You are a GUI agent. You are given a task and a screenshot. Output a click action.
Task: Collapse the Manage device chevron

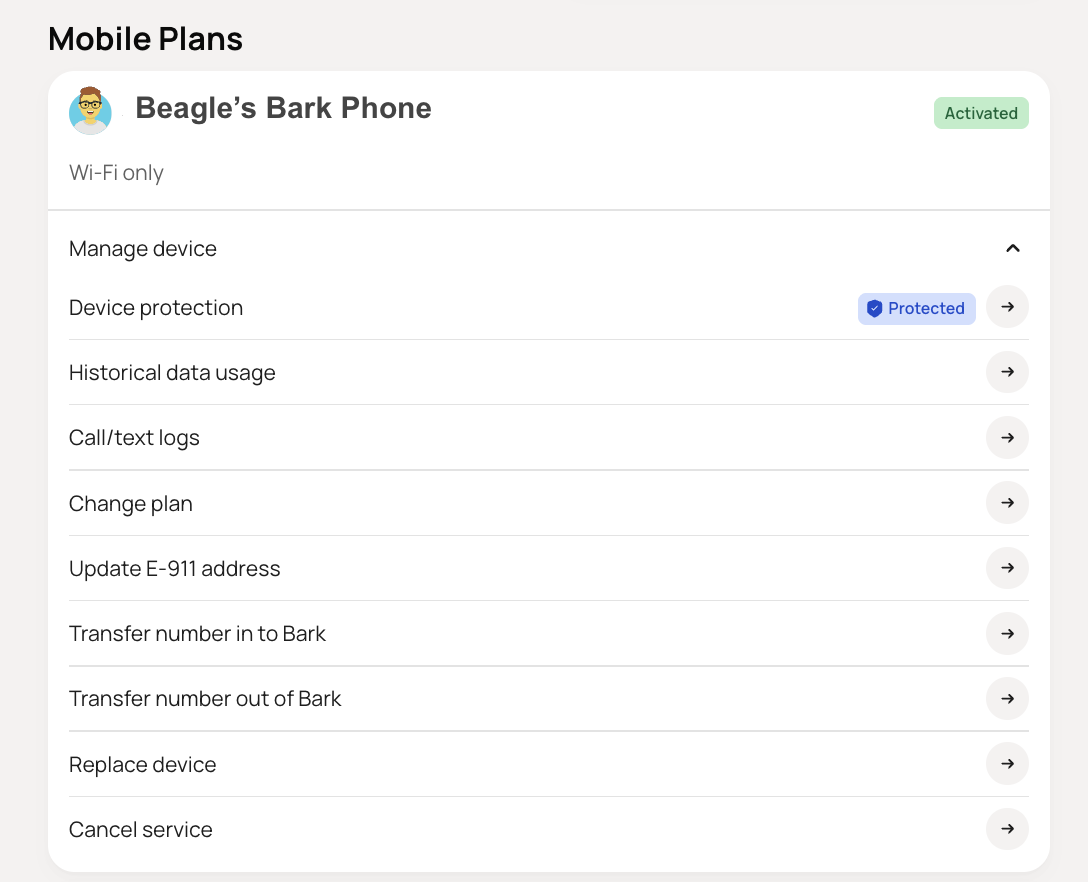[1012, 248]
